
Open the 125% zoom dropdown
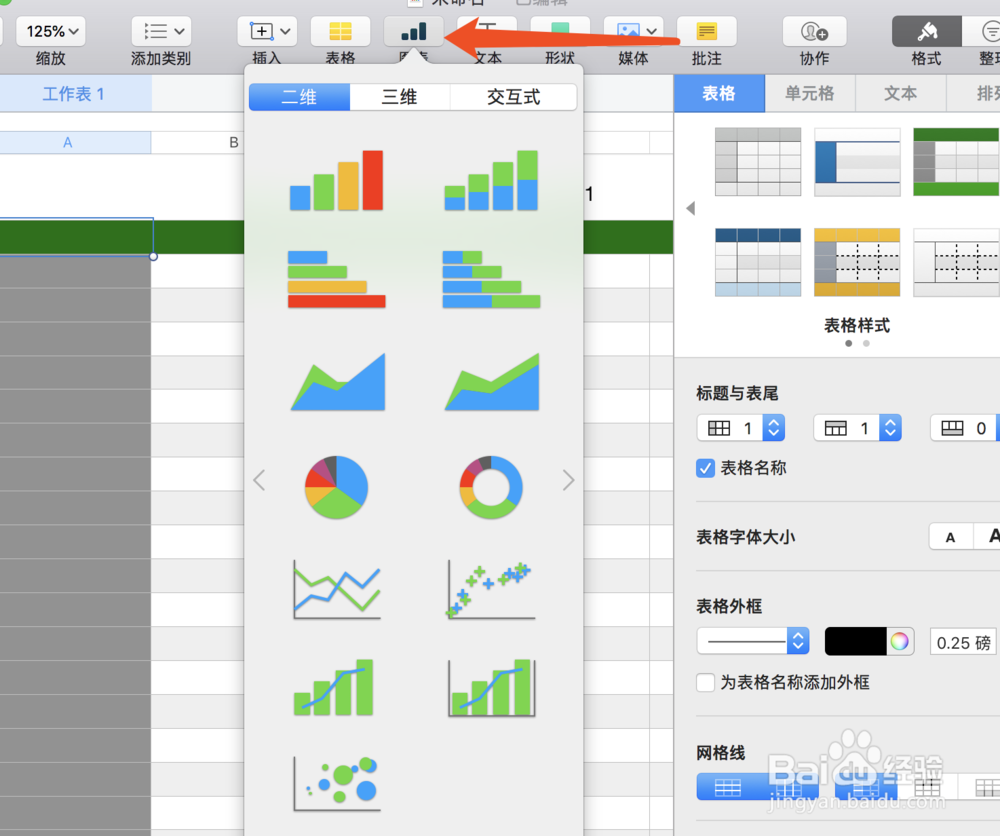[51, 31]
